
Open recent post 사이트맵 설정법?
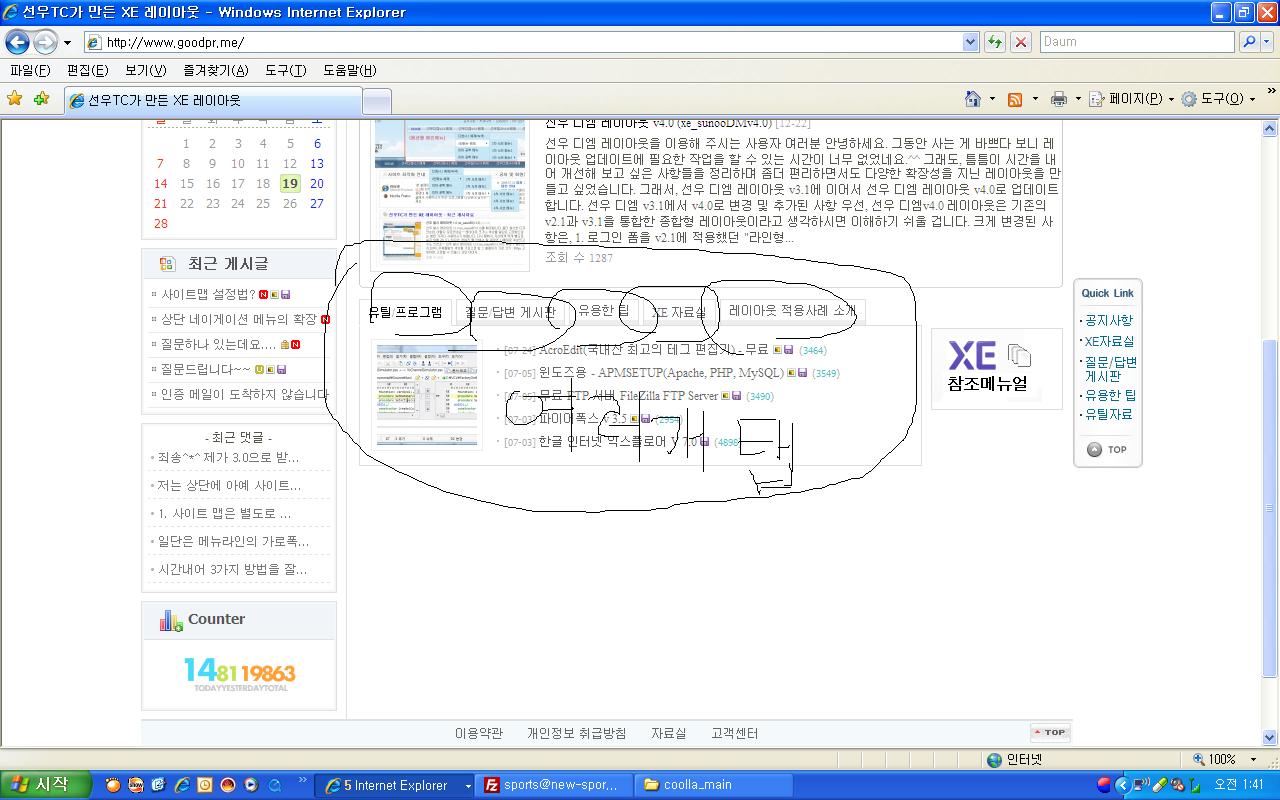click(208, 294)
